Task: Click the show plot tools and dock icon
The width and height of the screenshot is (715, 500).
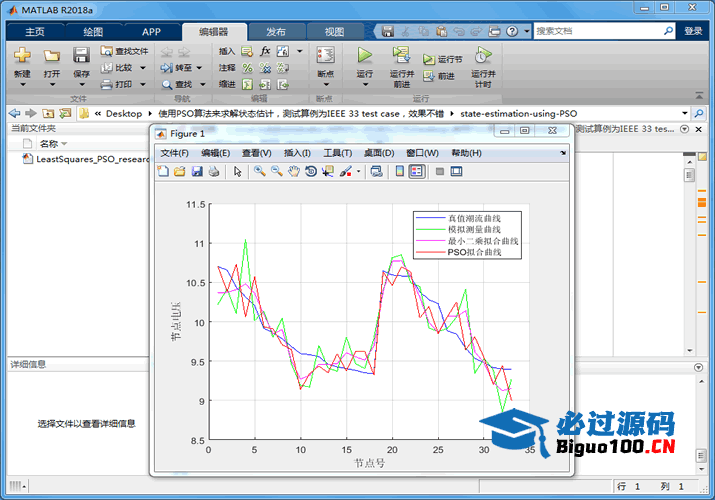Action: [x=456, y=171]
